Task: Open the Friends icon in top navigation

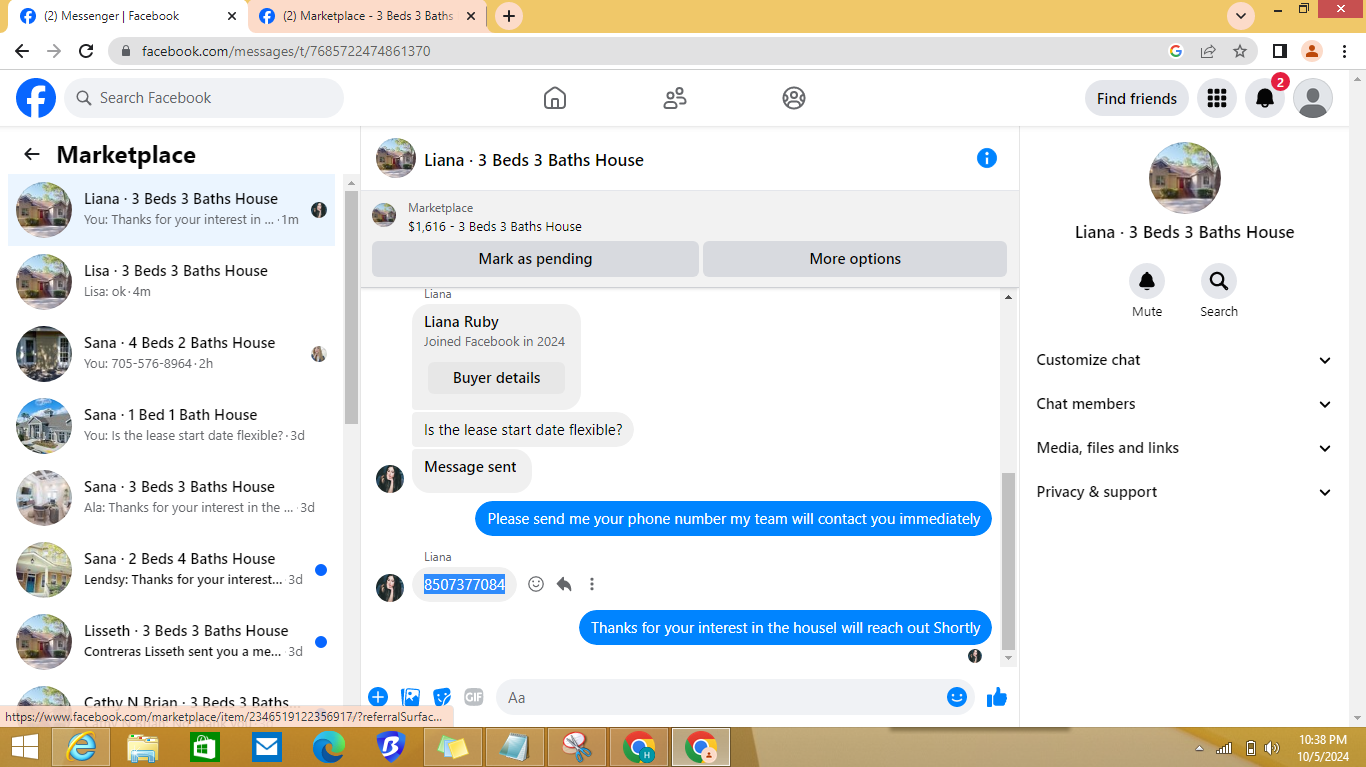Action: [x=675, y=98]
